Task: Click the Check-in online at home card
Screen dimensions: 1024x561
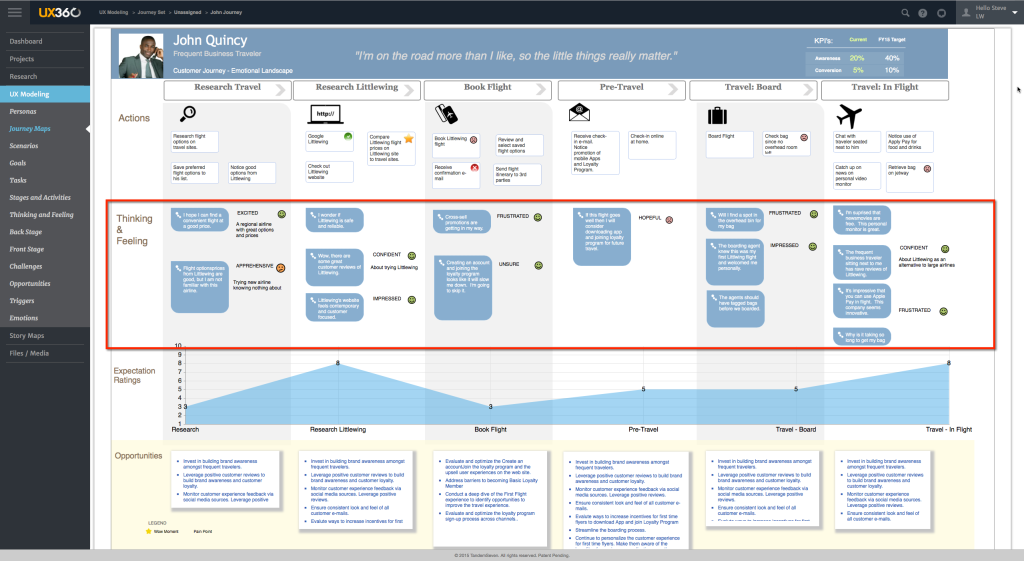Action: pos(652,146)
